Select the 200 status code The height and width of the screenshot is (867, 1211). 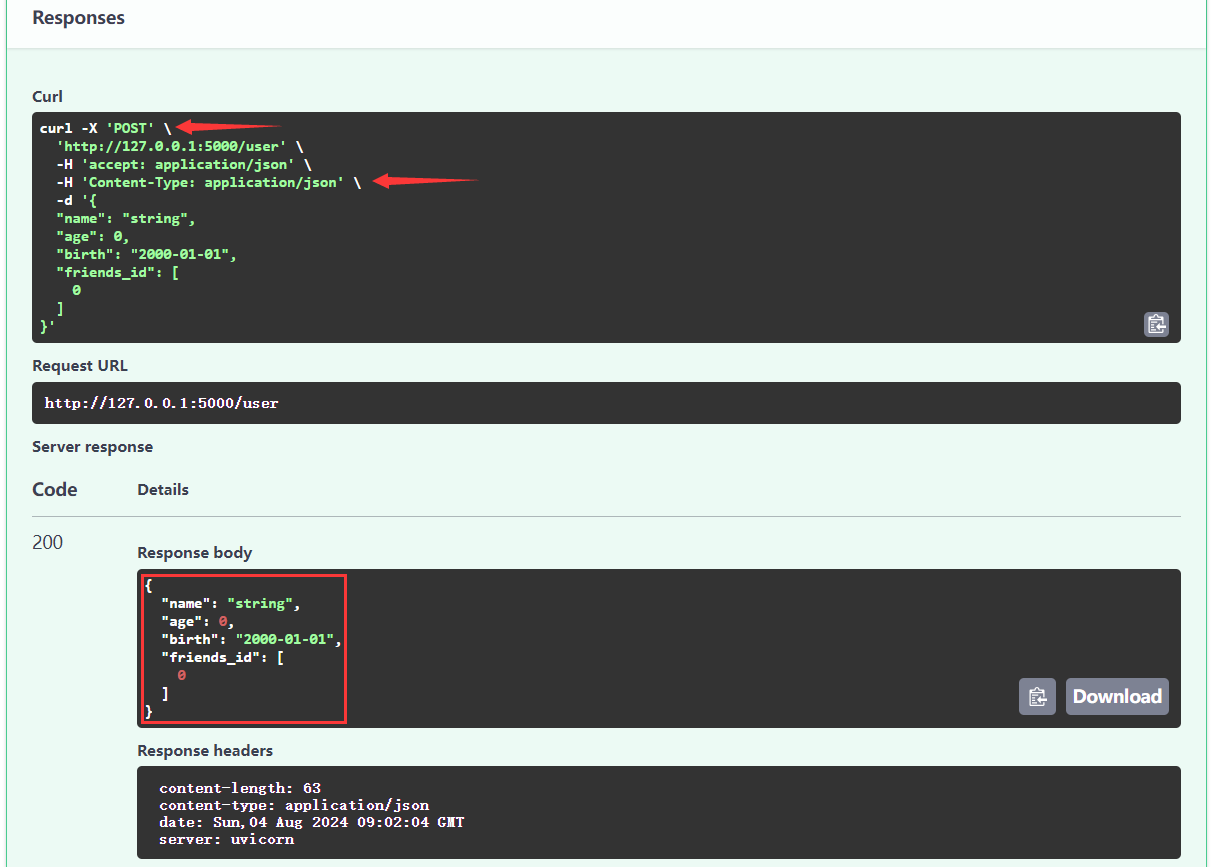[x=47, y=543]
